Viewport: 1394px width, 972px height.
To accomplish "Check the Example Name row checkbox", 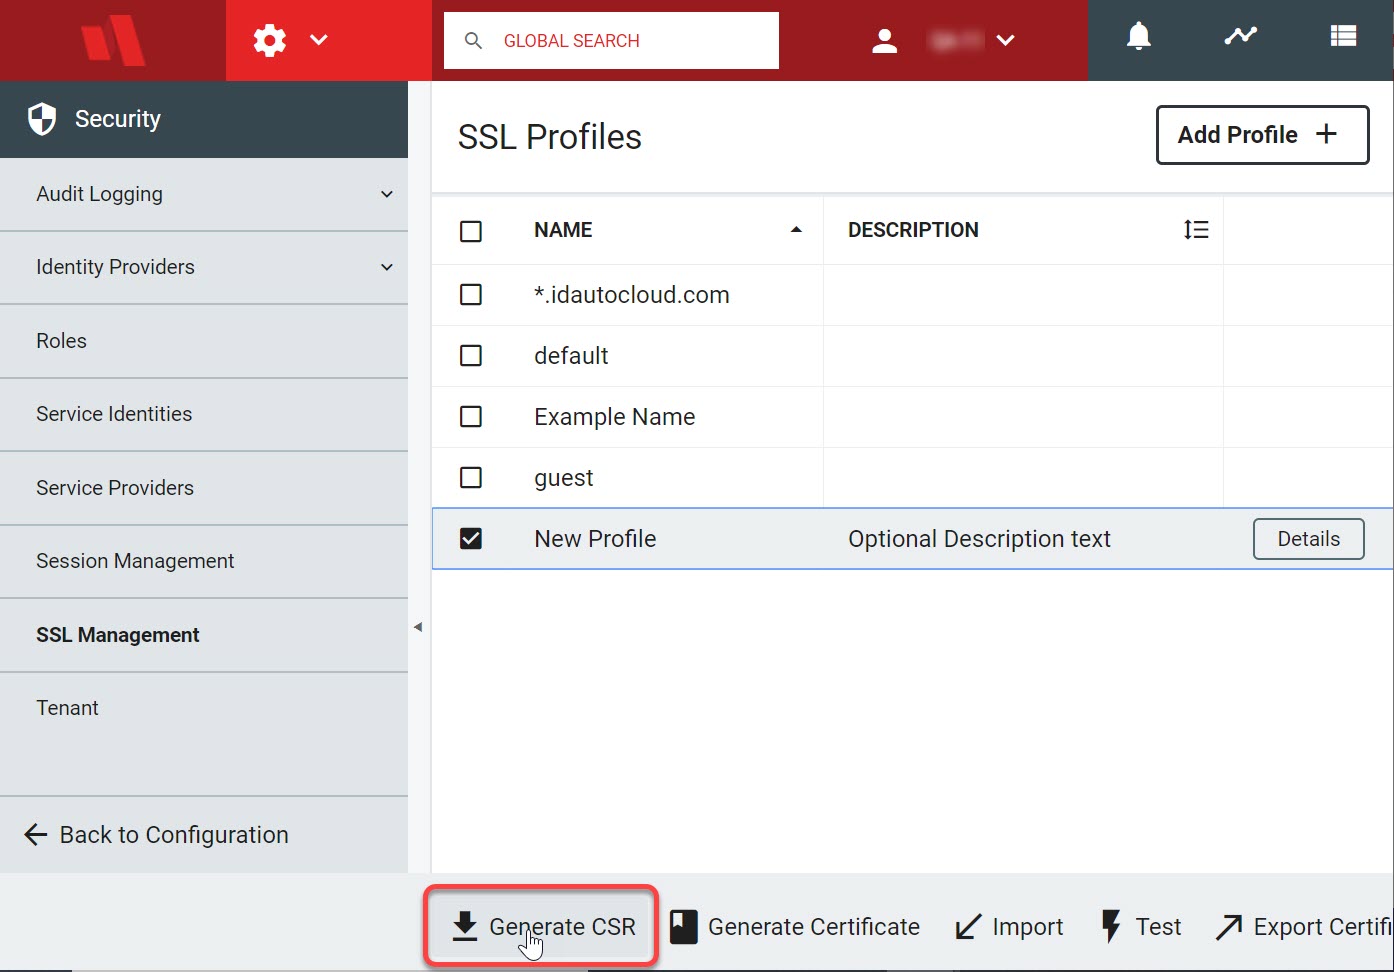I will point(471,417).
